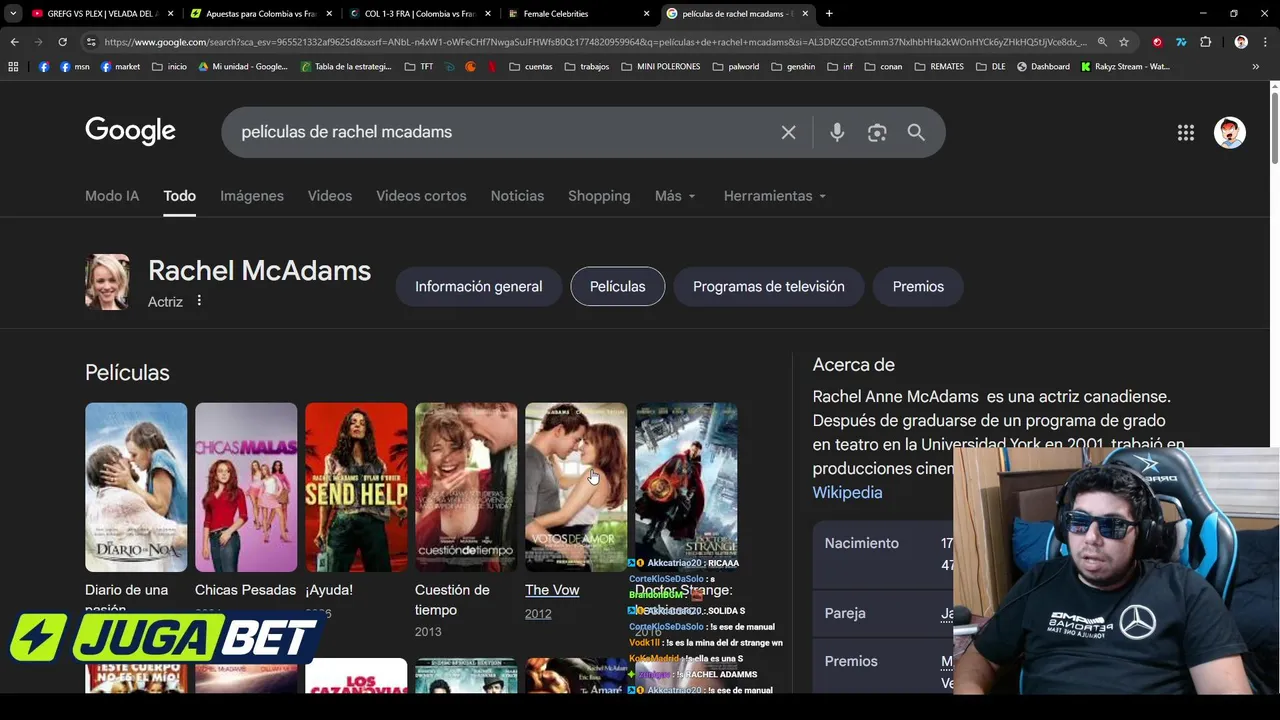The width and height of the screenshot is (1280, 720).
Task: Click the browser address bar URL
Action: tap(595, 42)
